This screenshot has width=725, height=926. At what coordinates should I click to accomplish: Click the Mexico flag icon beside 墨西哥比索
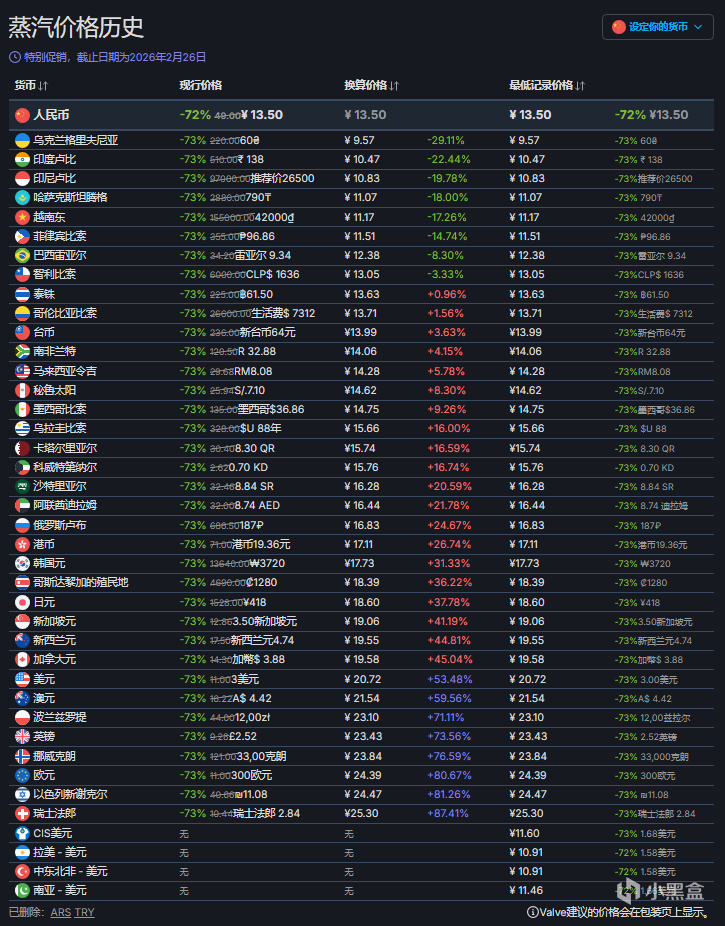(22, 409)
